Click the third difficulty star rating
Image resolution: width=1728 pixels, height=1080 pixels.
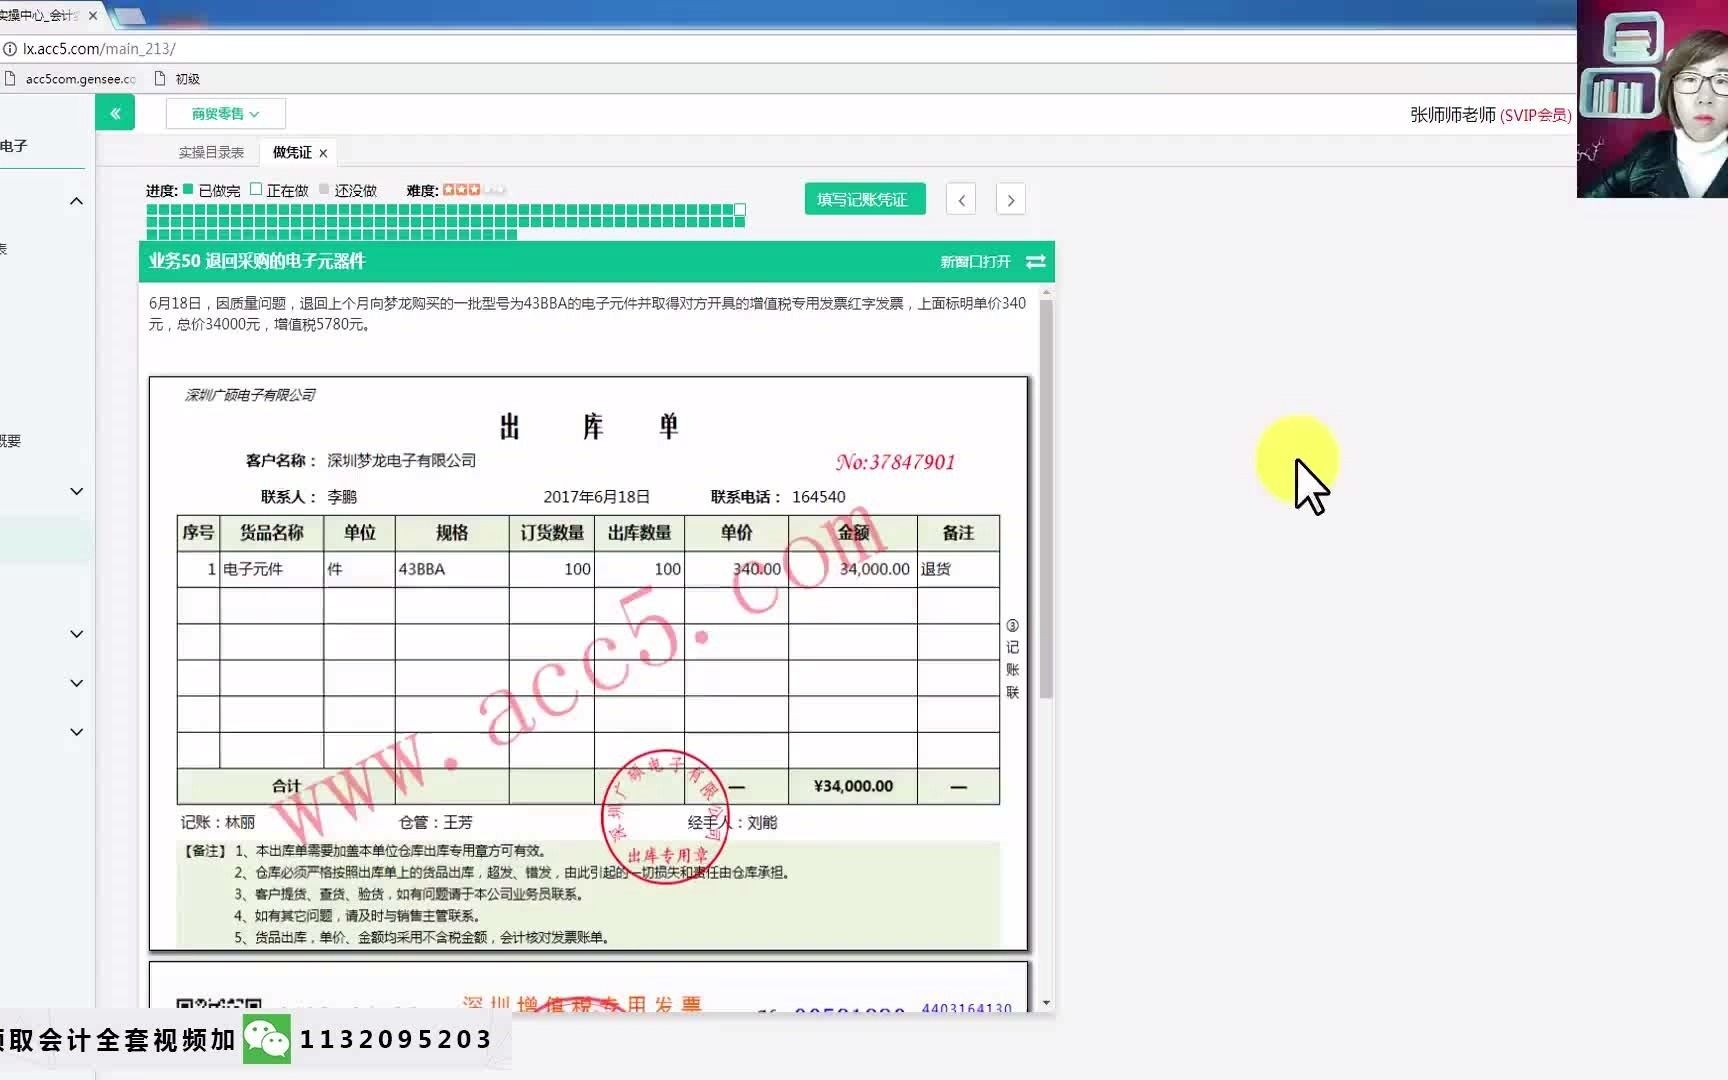tap(473, 189)
